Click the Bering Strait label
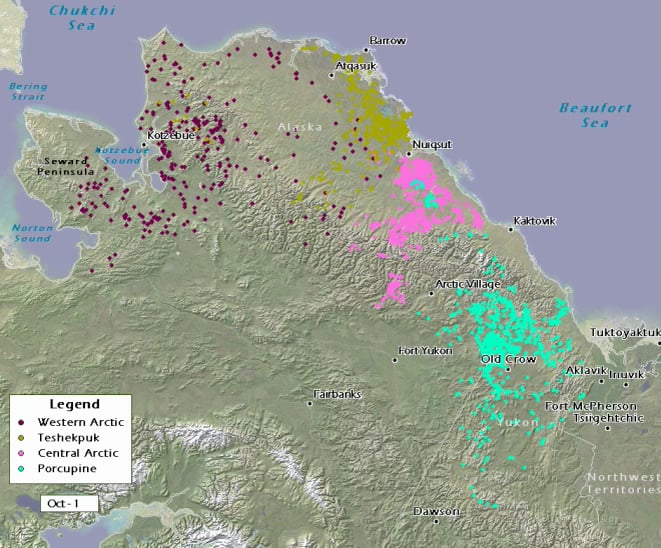This screenshot has width=661, height=548. tap(28, 91)
